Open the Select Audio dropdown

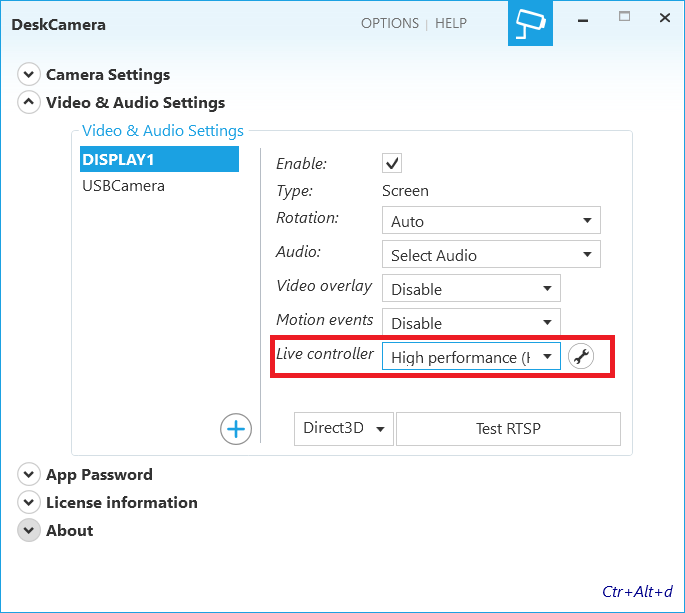(490, 255)
